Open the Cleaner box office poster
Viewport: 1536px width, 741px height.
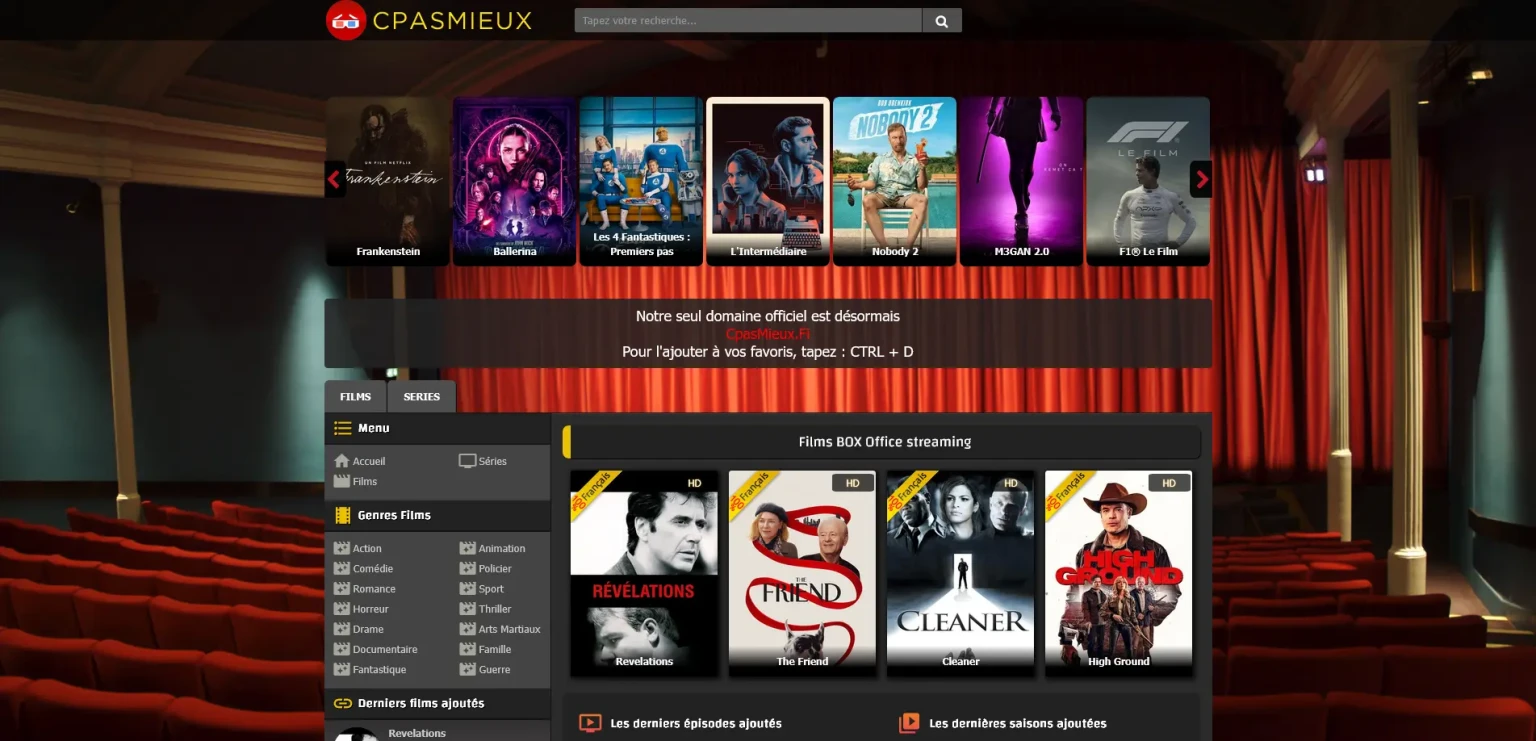coord(960,572)
